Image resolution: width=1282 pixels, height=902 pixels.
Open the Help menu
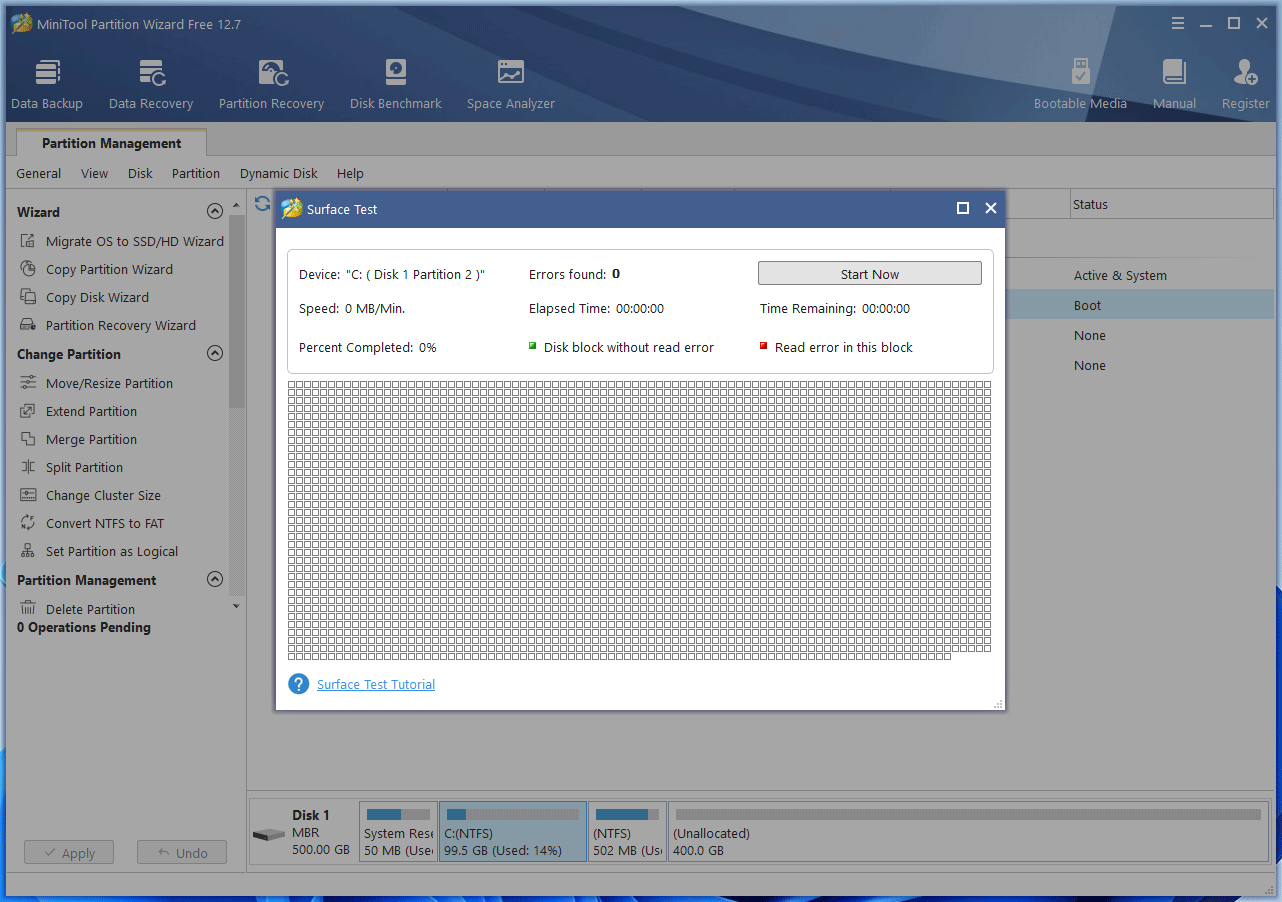pyautogui.click(x=350, y=173)
